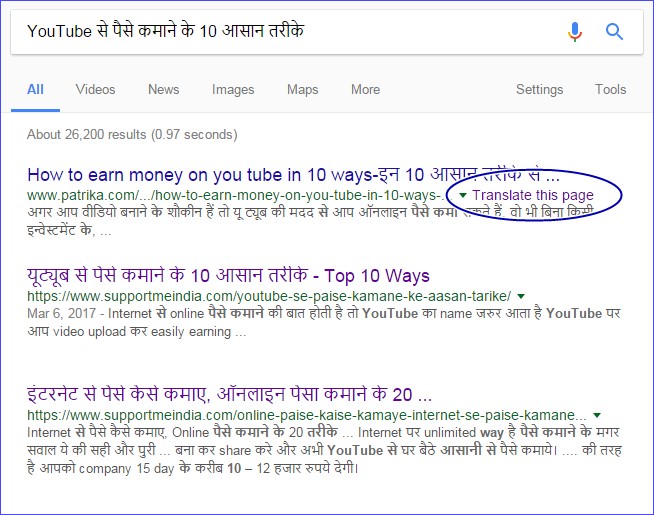Click the snippet mentioning '15 day के करीब 10 – 12 हजार'

tap(324, 450)
